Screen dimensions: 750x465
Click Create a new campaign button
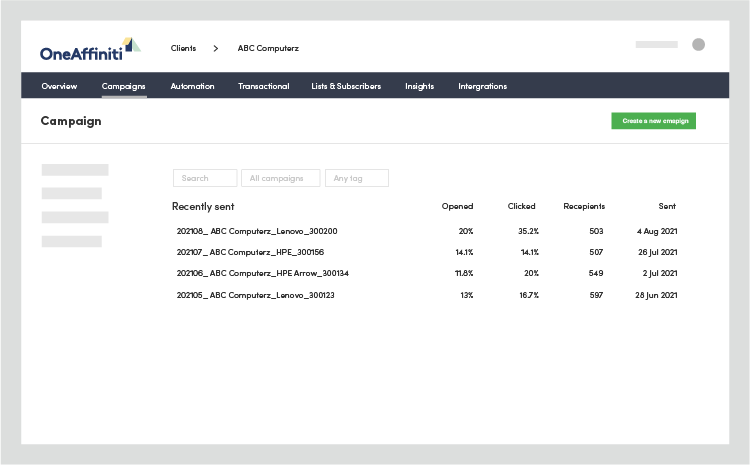tap(653, 121)
